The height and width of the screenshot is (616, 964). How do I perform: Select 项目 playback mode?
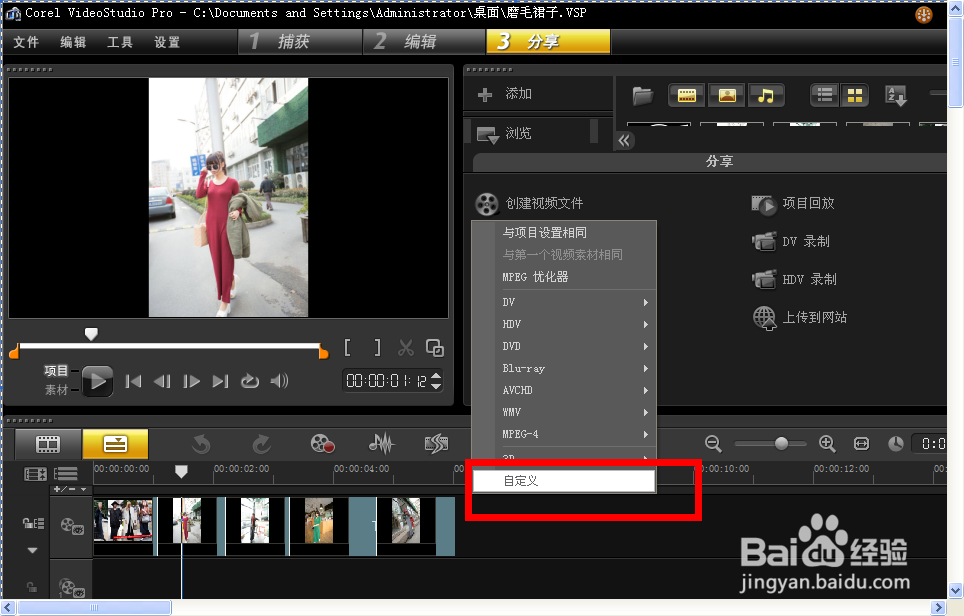55,371
